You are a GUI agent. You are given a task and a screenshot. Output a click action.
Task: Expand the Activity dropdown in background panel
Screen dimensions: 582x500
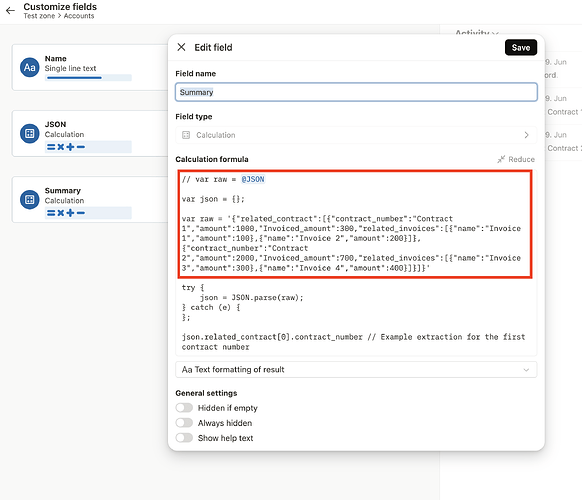[x=477, y=33]
